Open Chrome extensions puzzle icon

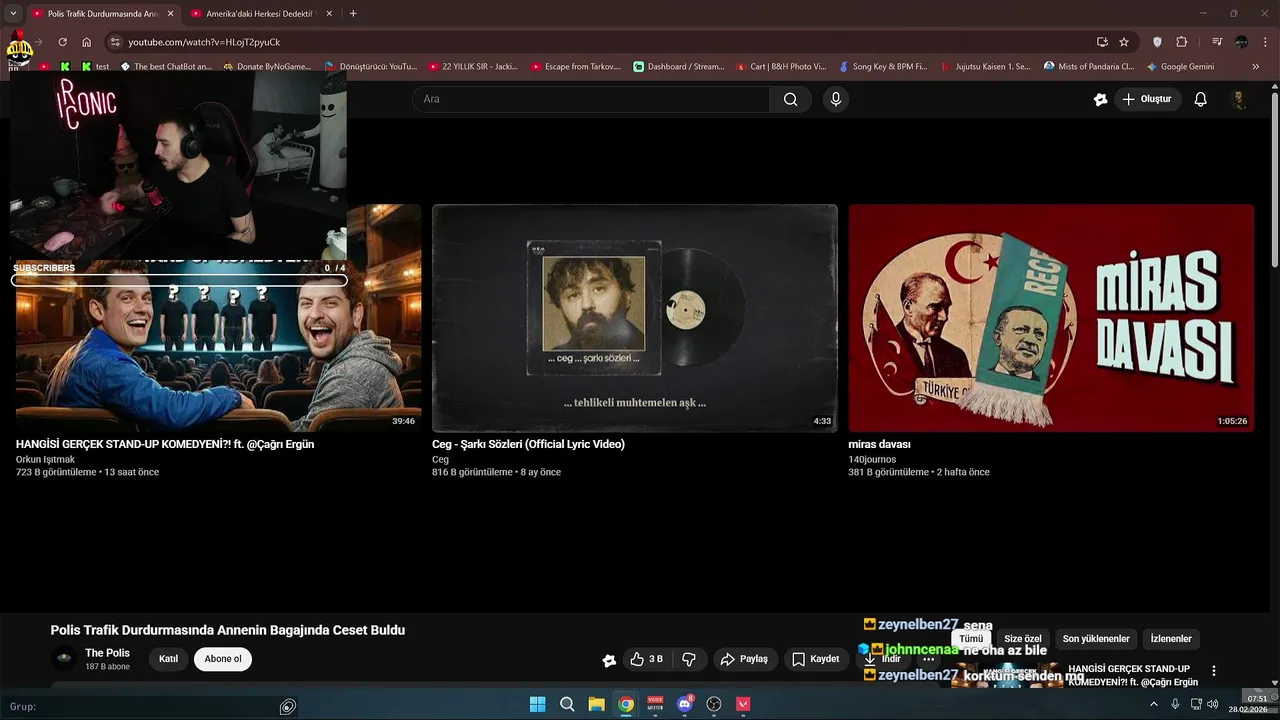pyautogui.click(x=1182, y=42)
